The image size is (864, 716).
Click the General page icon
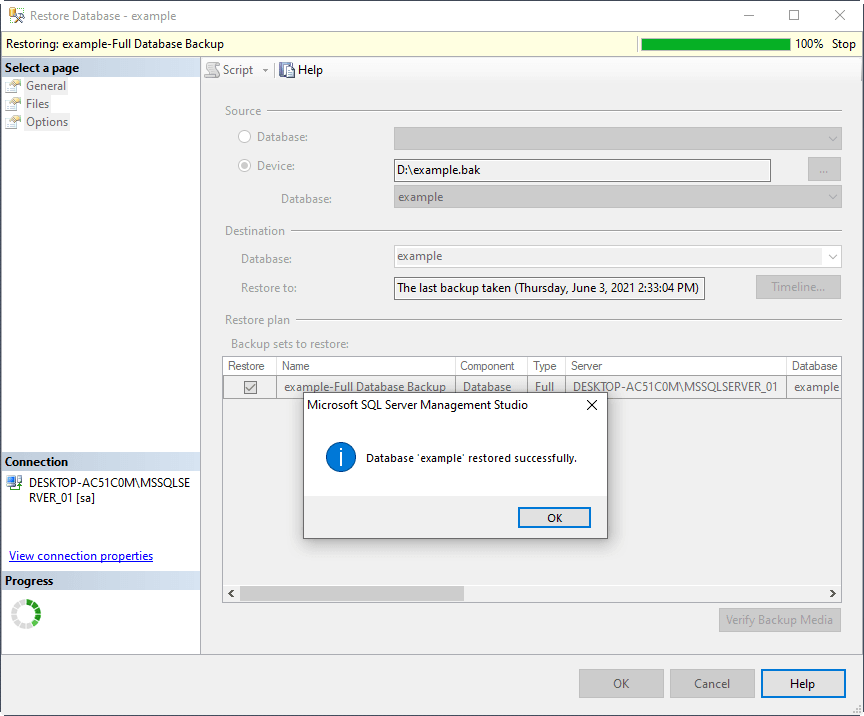13,86
